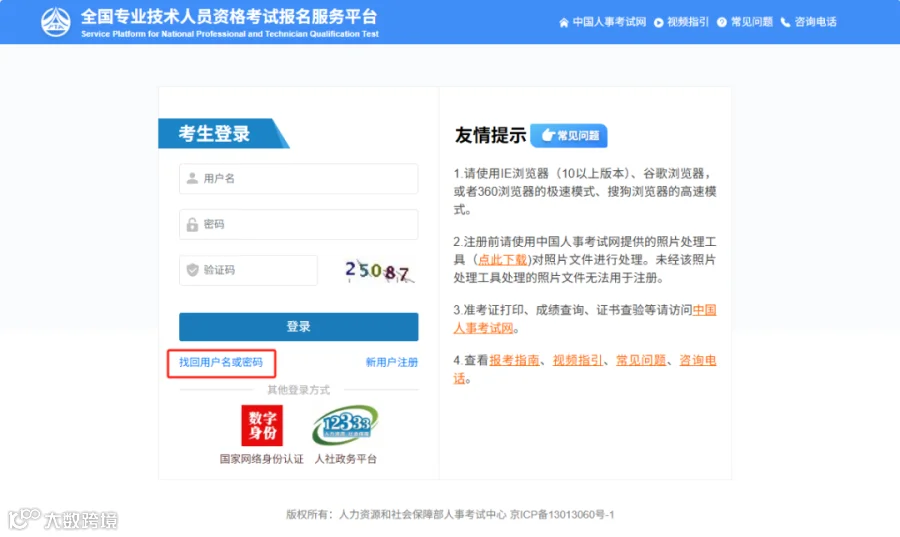This screenshot has height=537, width=900.
Task: Refresh the captcha image 25087
Action: (x=379, y=271)
